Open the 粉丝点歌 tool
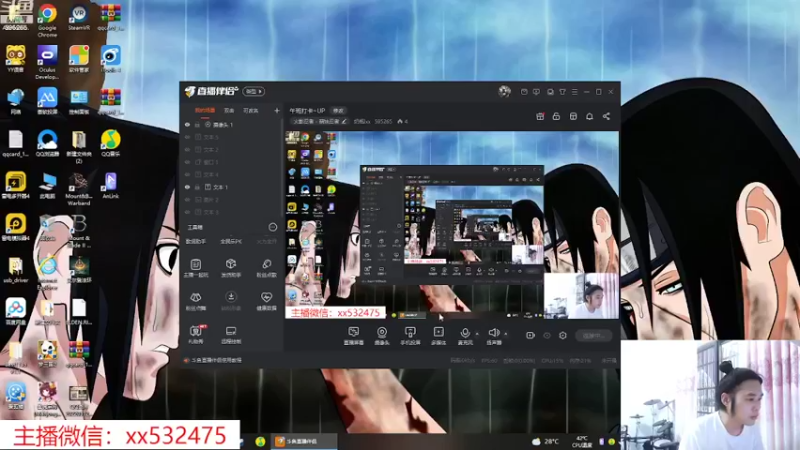This screenshot has width=800, height=450. pyautogui.click(x=266, y=268)
